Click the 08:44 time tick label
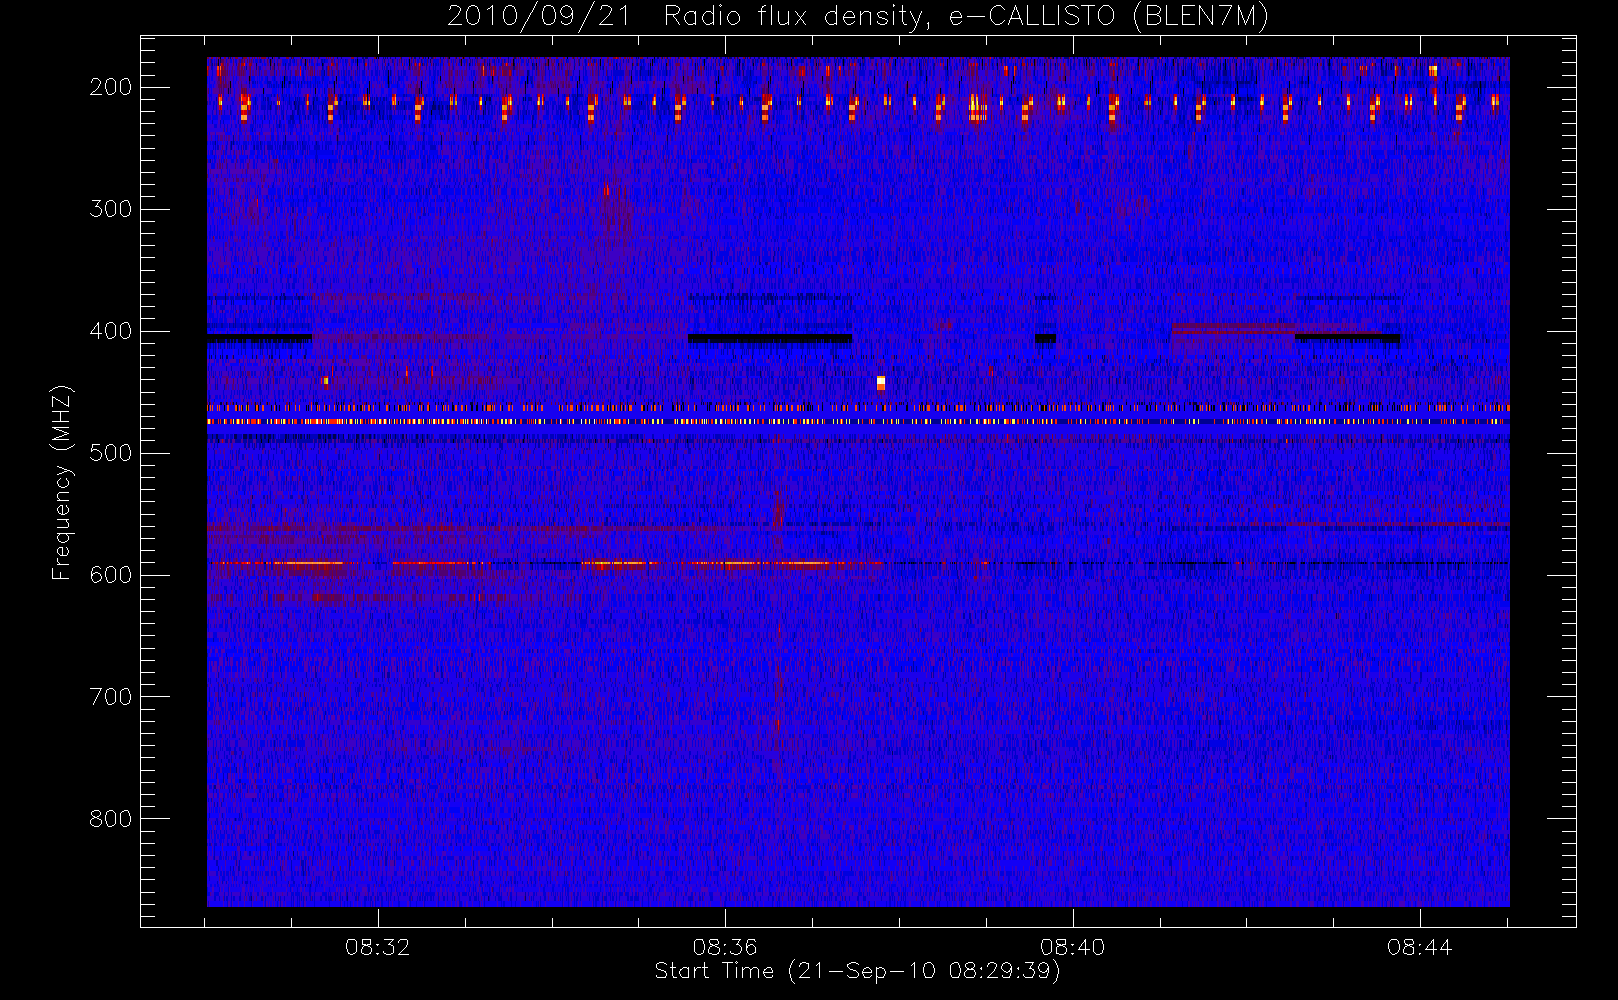 (1419, 947)
